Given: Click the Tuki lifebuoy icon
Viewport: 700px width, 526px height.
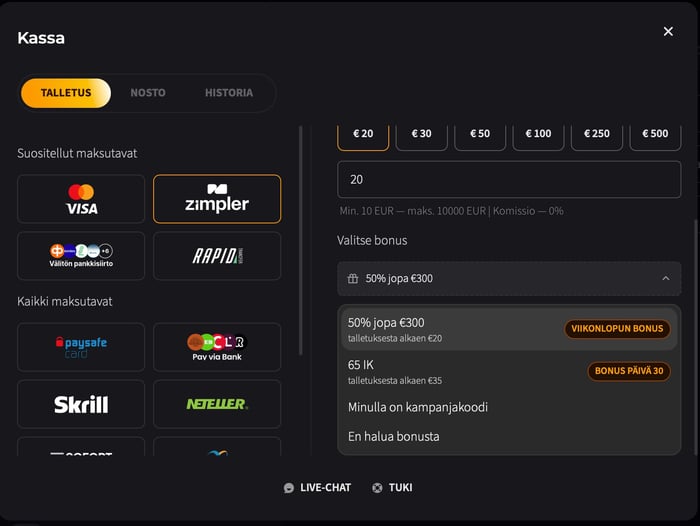Looking at the screenshot, I should pyautogui.click(x=377, y=488).
